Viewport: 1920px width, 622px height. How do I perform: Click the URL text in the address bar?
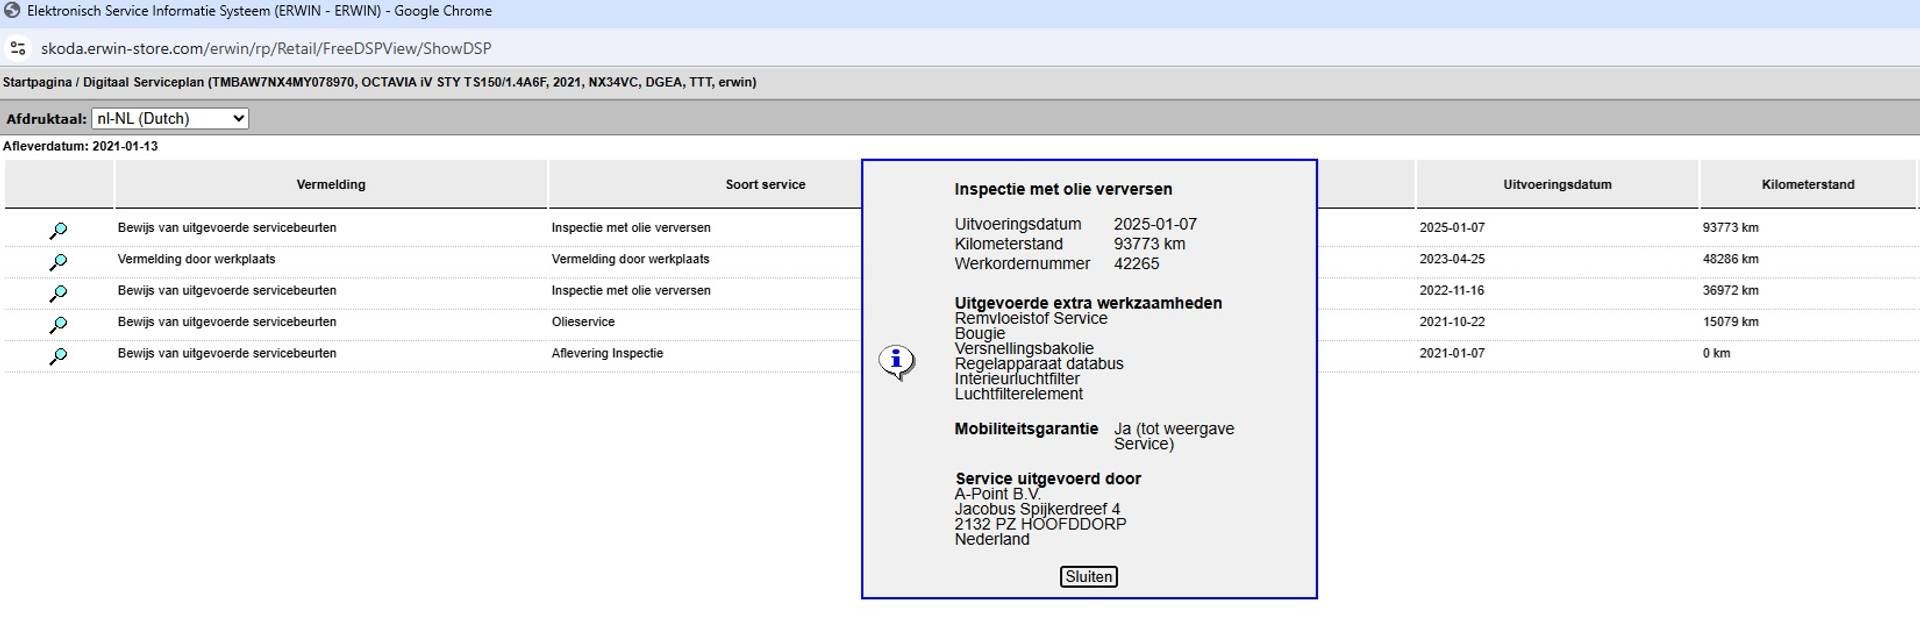coord(266,48)
